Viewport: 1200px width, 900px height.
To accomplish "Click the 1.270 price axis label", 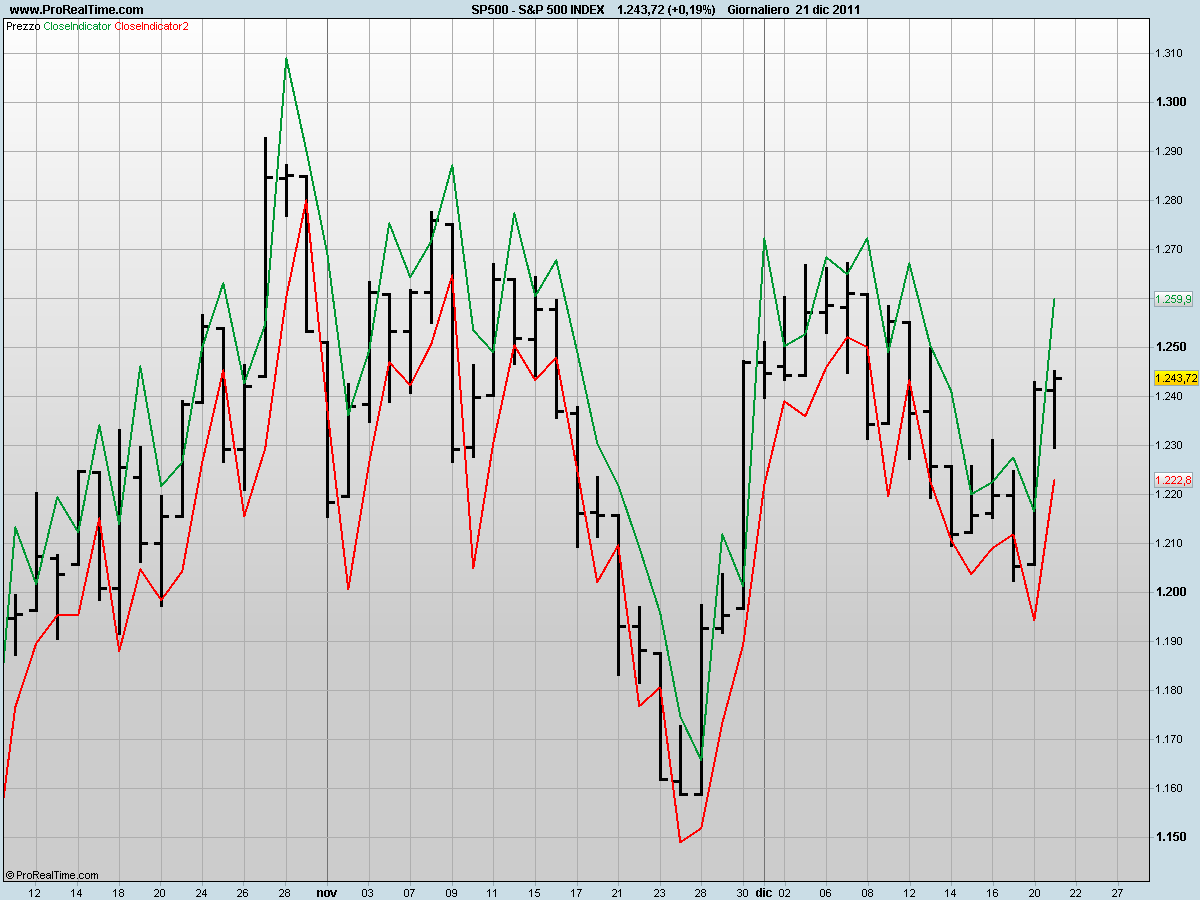I will point(1170,249).
